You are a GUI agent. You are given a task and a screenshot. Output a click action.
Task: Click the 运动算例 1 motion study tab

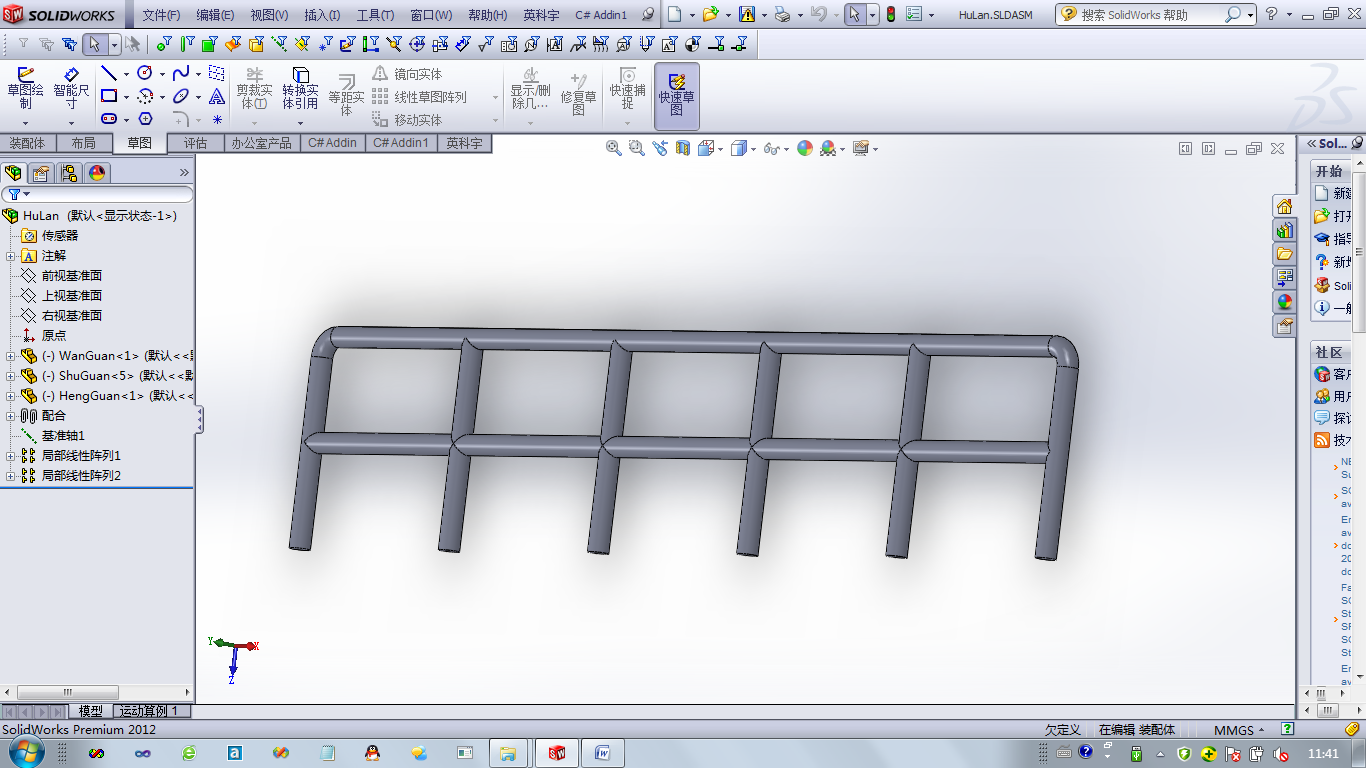(x=148, y=711)
